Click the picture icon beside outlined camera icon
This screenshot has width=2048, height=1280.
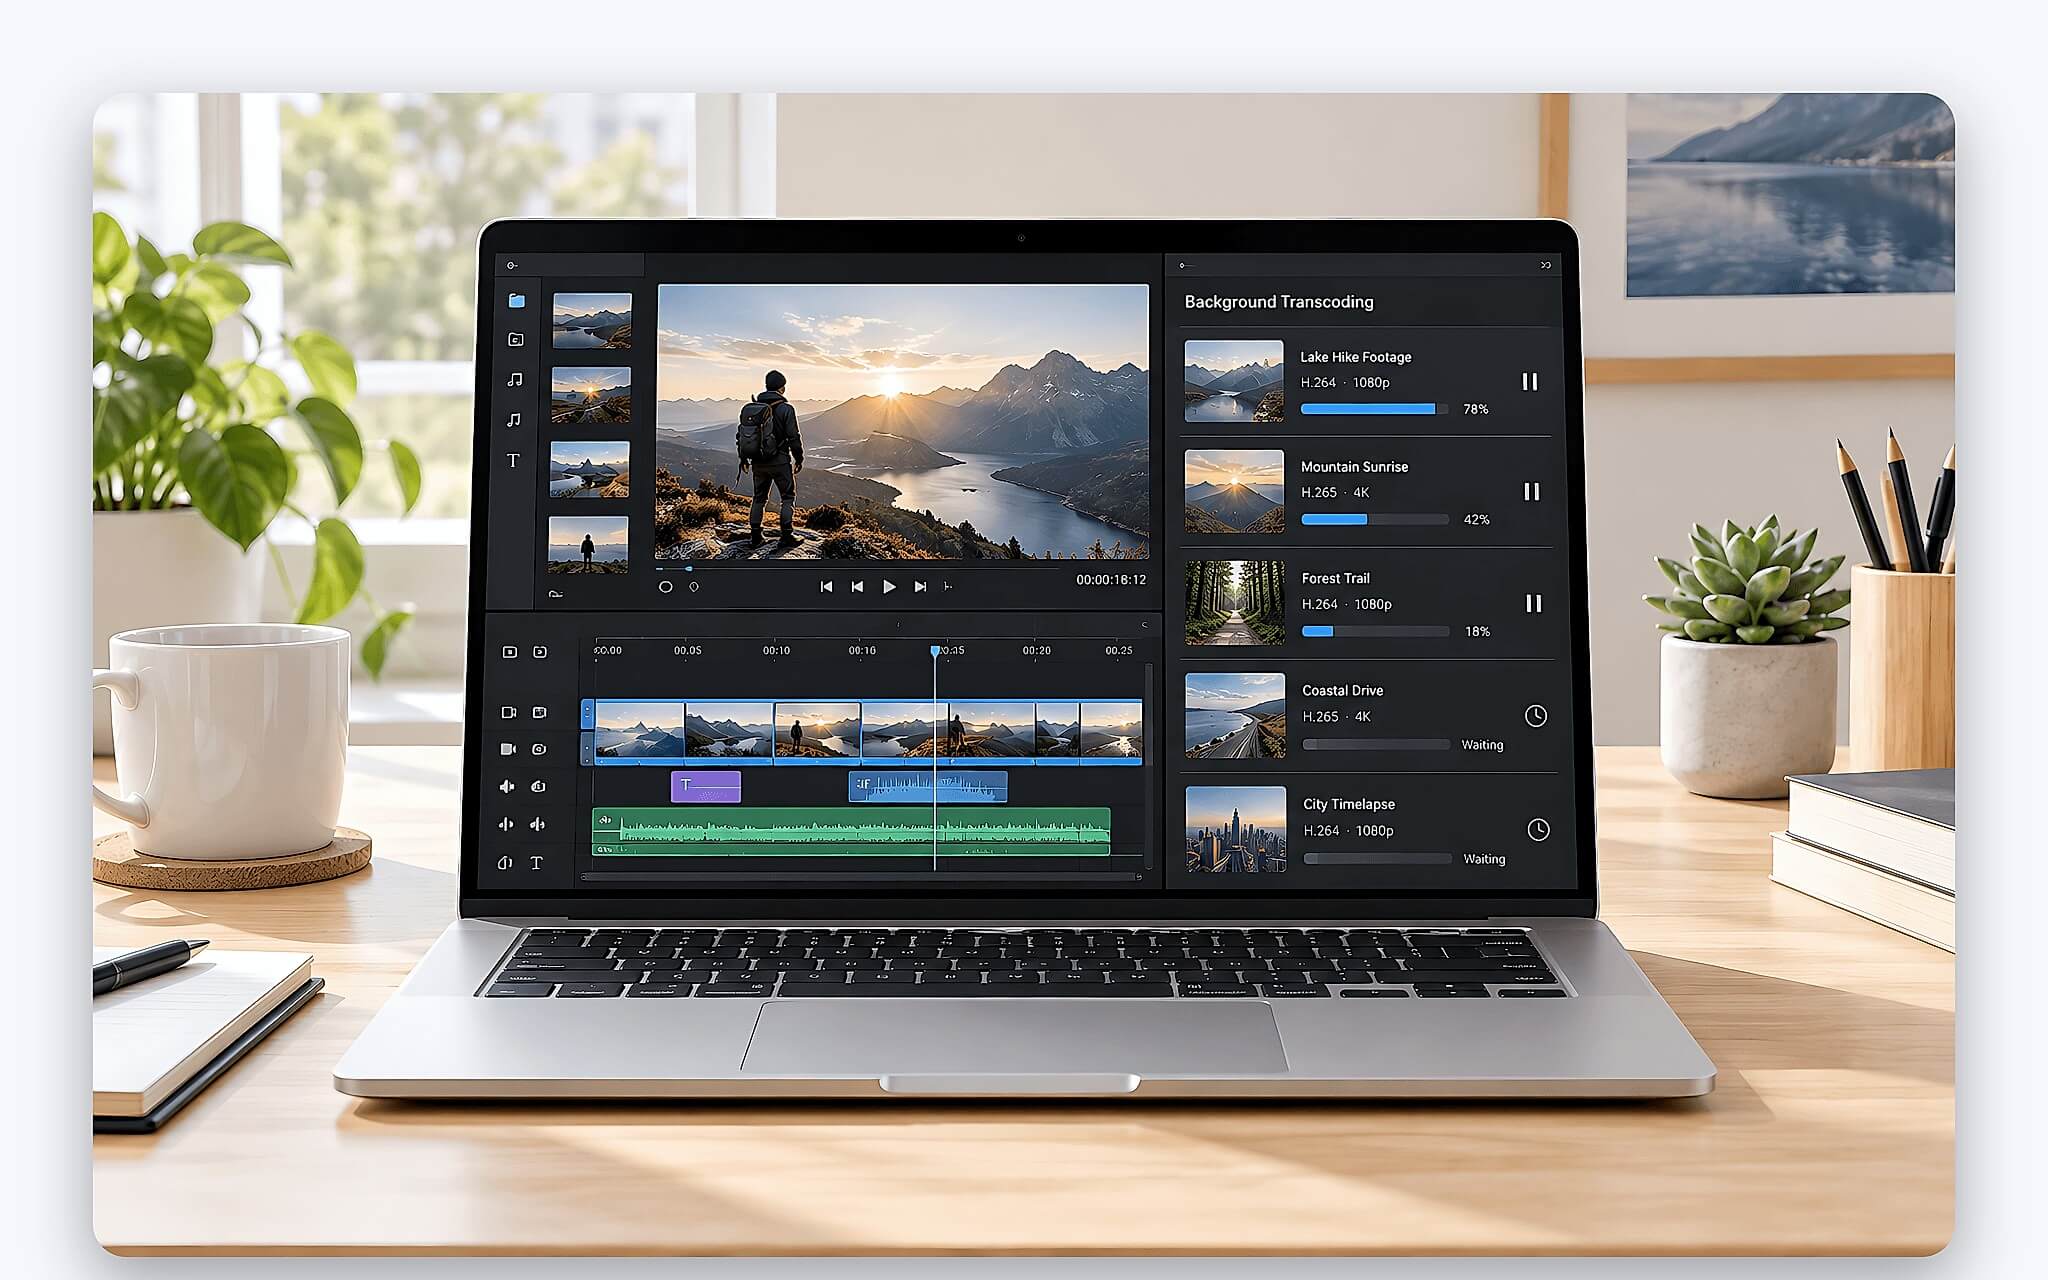tap(540, 713)
